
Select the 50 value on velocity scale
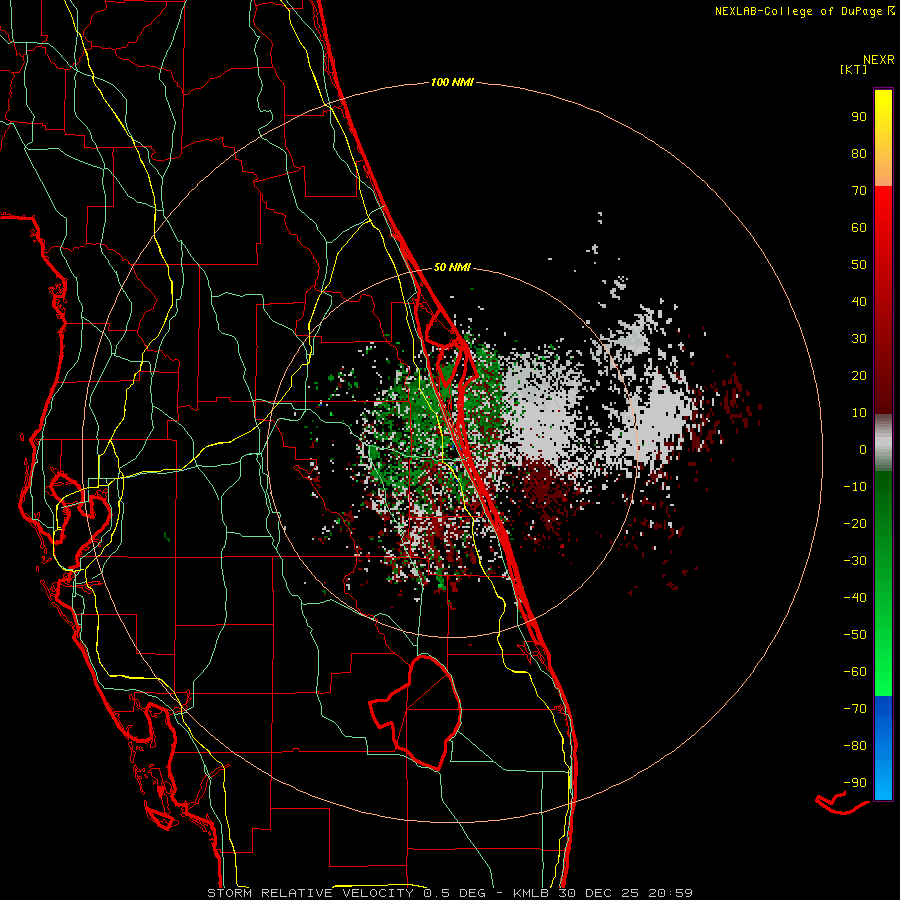pos(859,265)
